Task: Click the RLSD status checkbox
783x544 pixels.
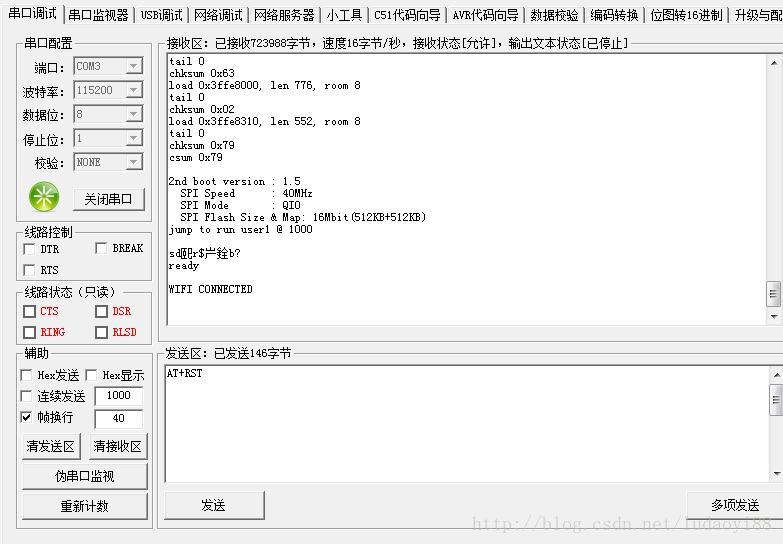Action: [x=101, y=332]
